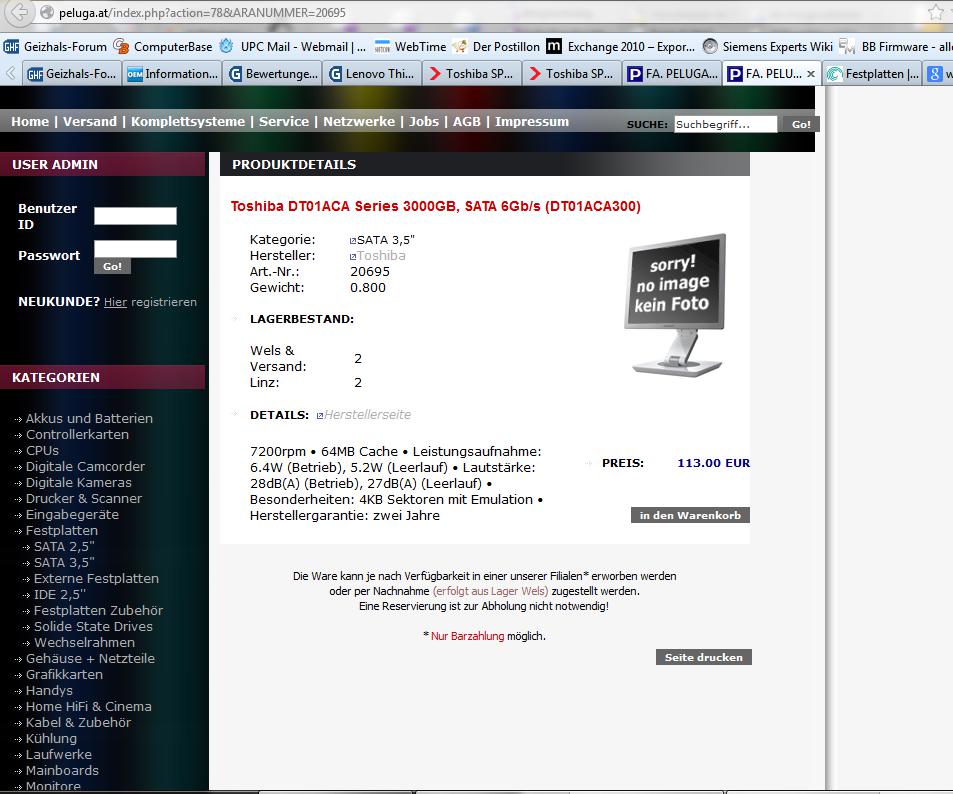
Task: Open the SATA 3,5" category link in product details
Action: [x=386, y=240]
